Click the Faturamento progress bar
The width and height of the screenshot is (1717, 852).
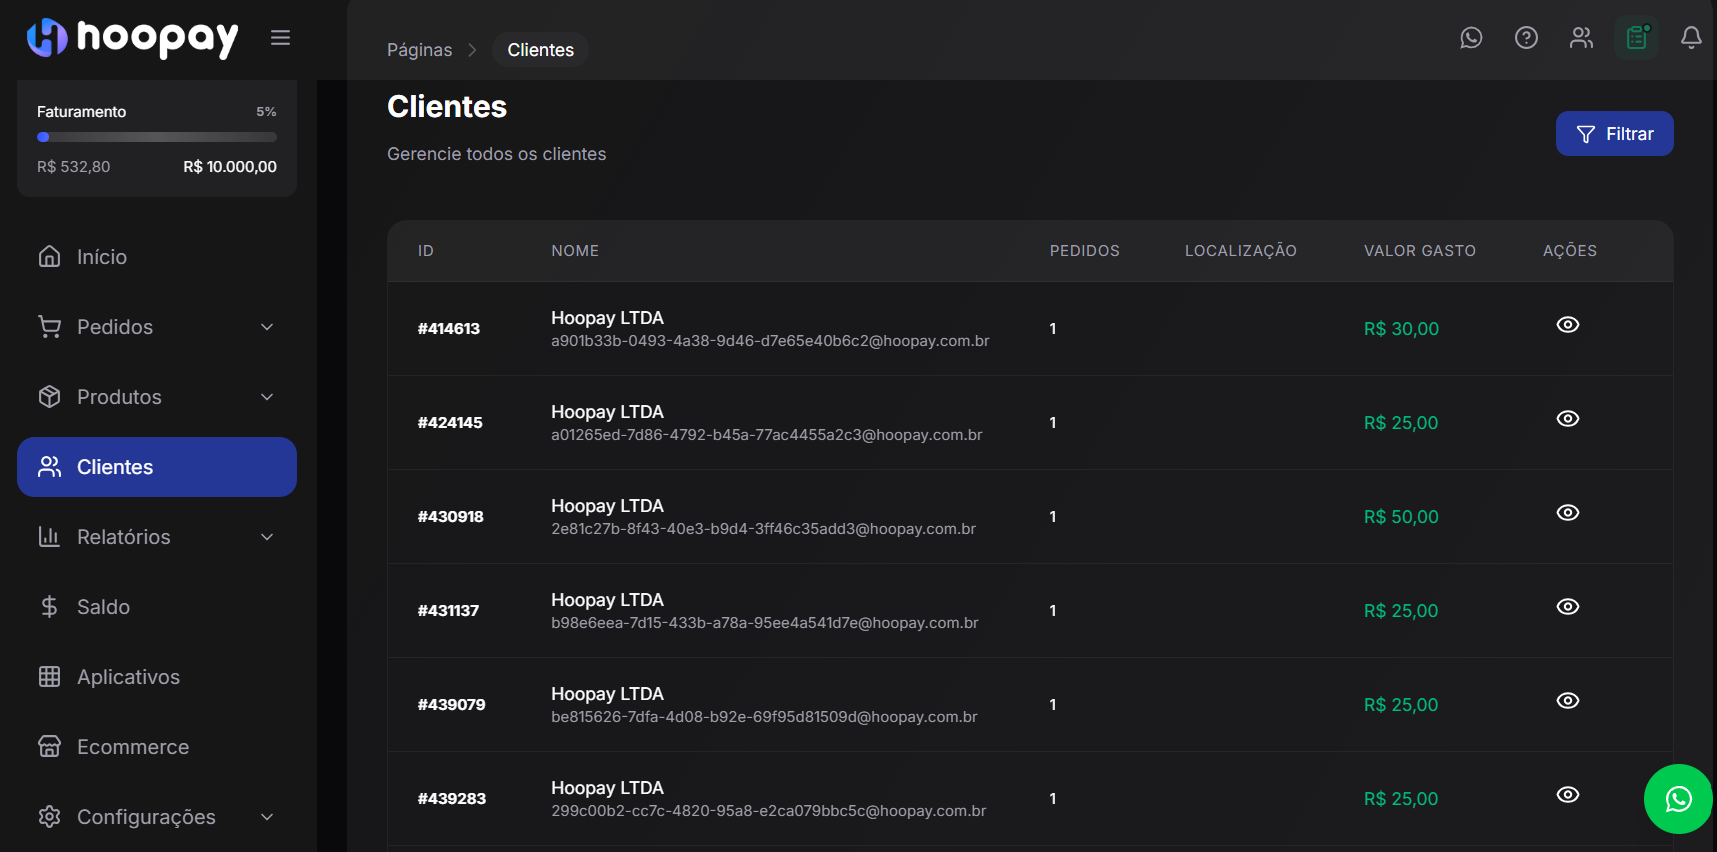(157, 137)
